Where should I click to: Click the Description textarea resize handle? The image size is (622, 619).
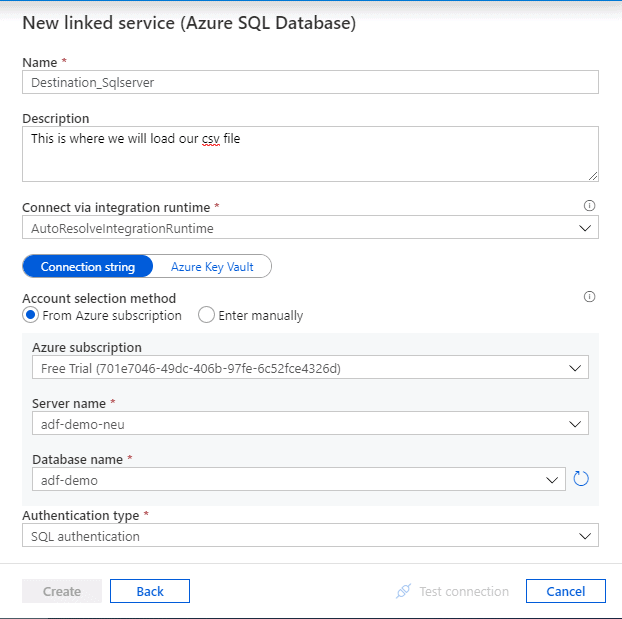pos(593,176)
